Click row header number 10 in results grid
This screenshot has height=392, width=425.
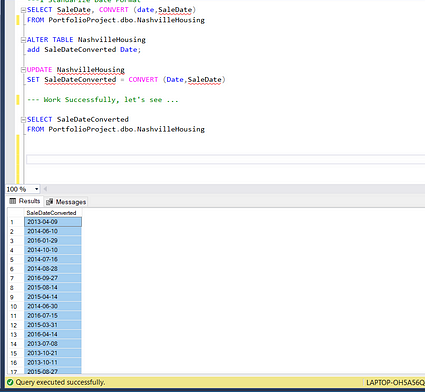(16, 306)
